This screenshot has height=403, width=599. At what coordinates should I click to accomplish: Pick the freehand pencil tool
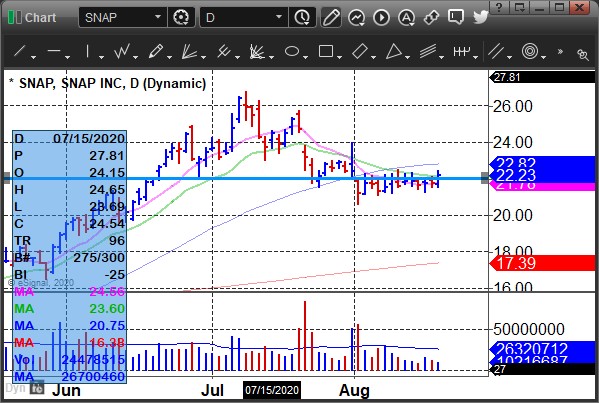click(156, 51)
